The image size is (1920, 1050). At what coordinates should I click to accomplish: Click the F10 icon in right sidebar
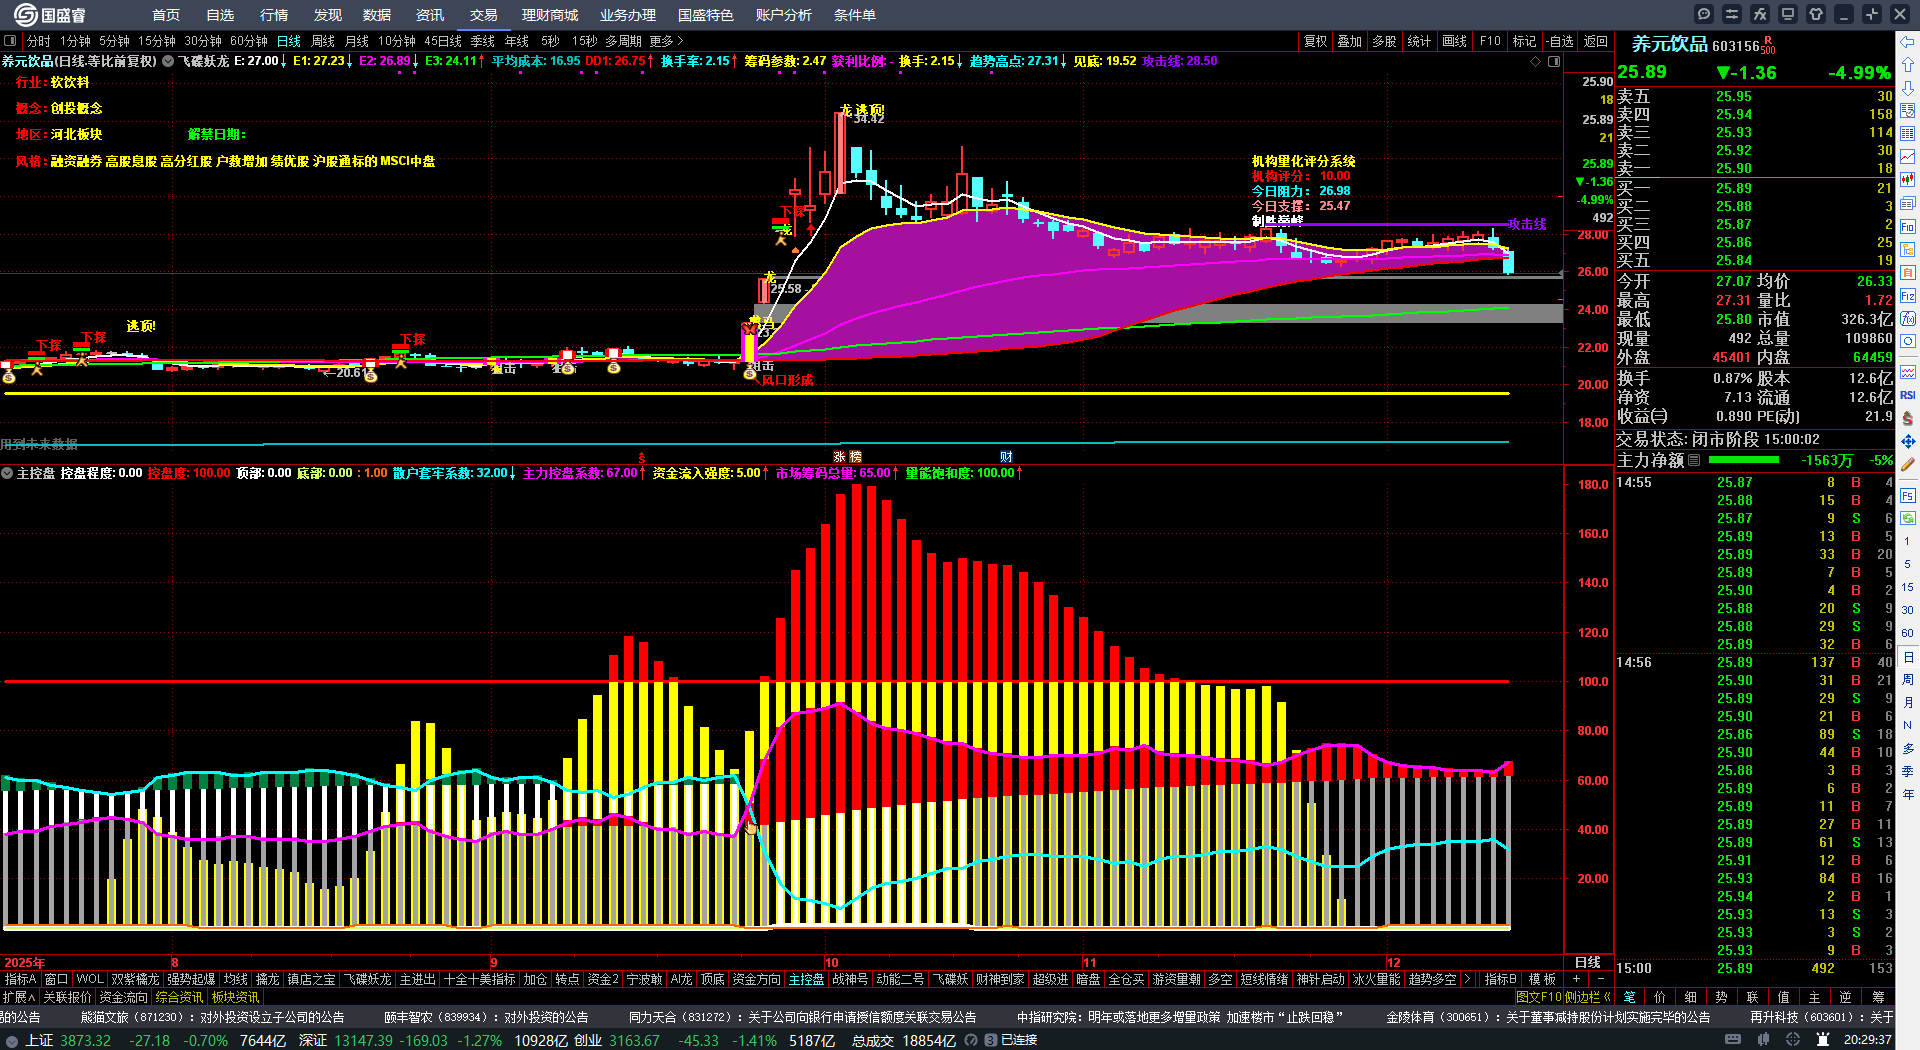coord(1908,227)
